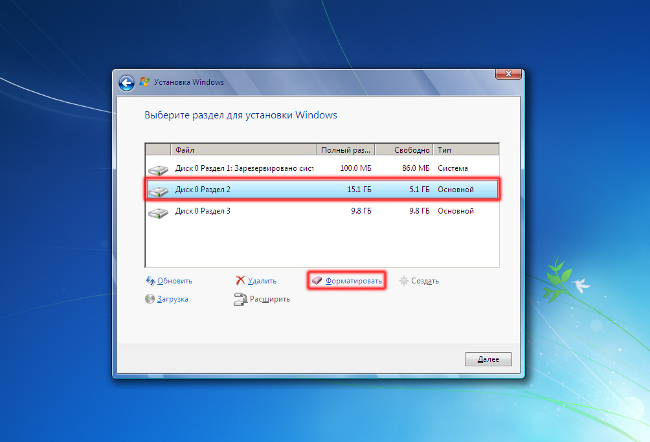Click the Форматировать link
This screenshot has width=650, height=442.
point(354,281)
